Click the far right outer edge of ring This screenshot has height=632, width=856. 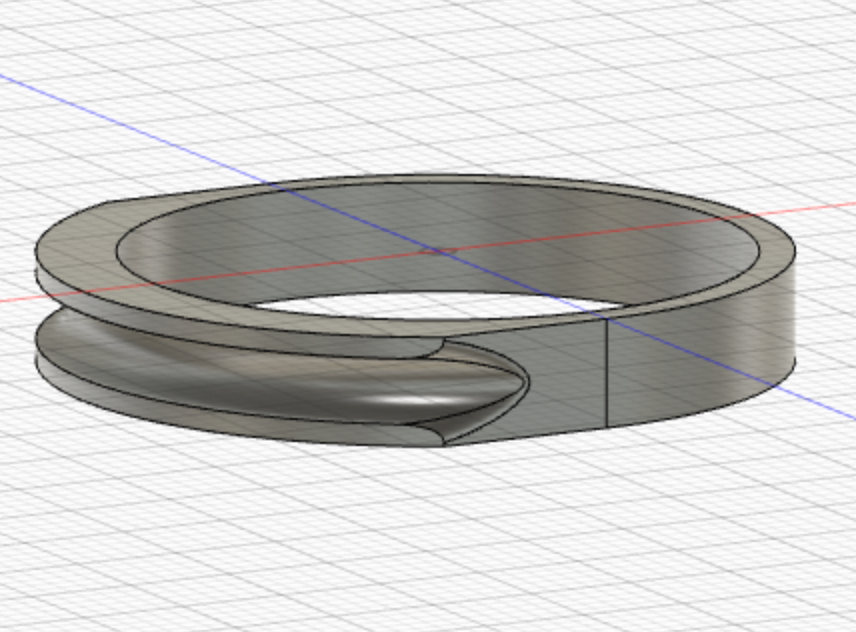[796, 310]
